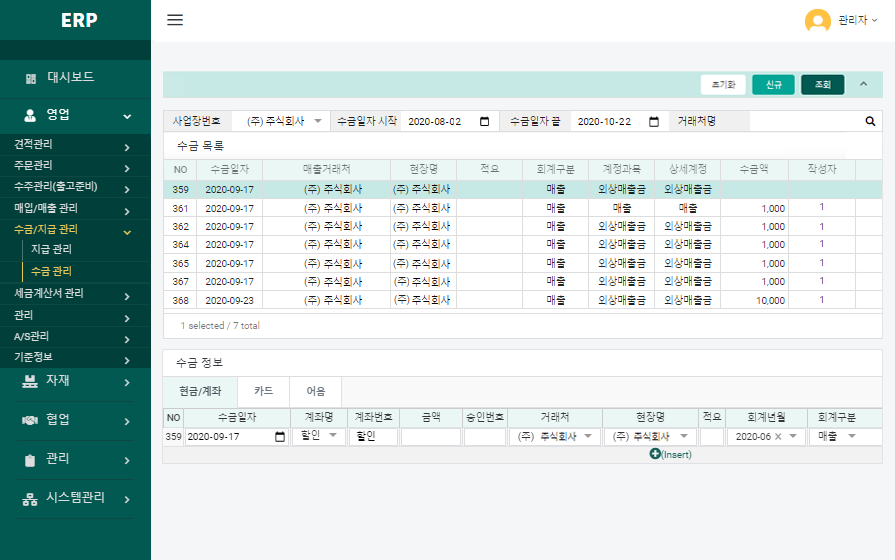Screen dimensions: 895x560
Task: Select row number 365 in the list
Action: click(522, 264)
